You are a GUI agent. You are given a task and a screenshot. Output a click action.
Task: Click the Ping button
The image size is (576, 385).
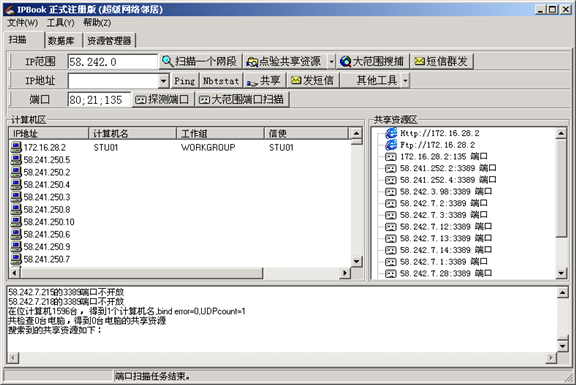(x=185, y=80)
